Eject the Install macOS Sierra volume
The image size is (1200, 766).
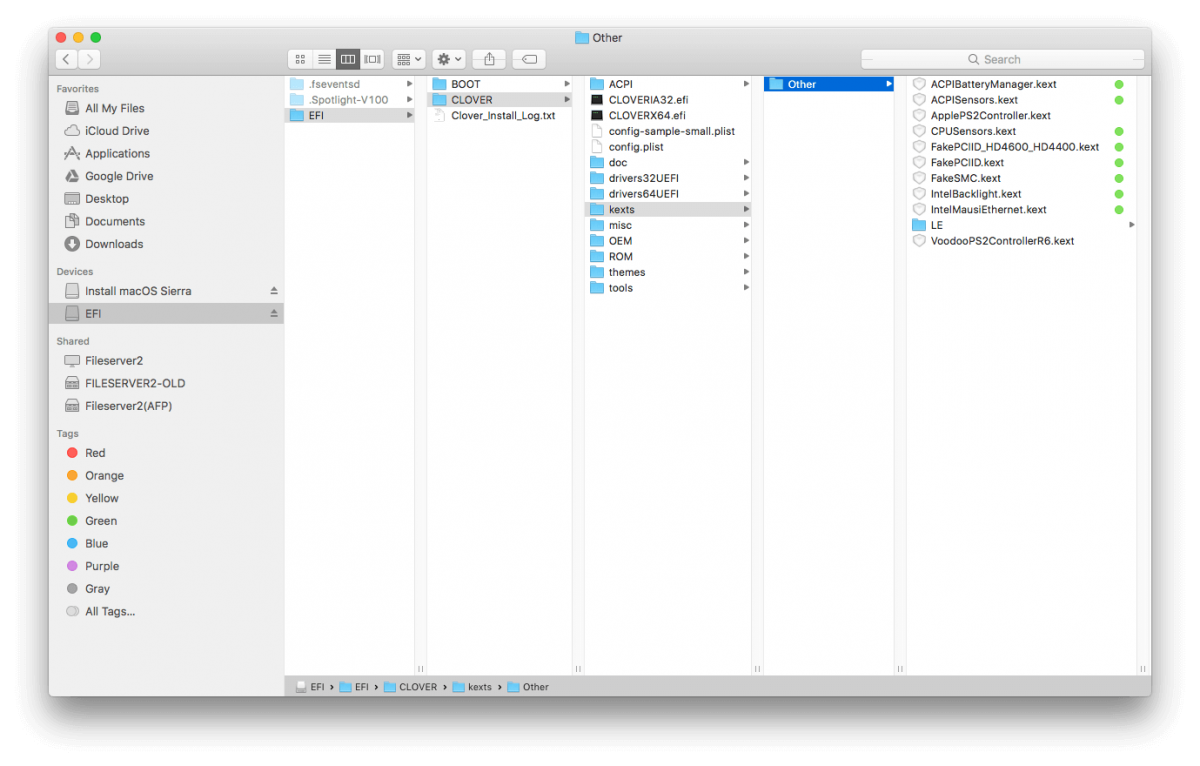(x=274, y=291)
